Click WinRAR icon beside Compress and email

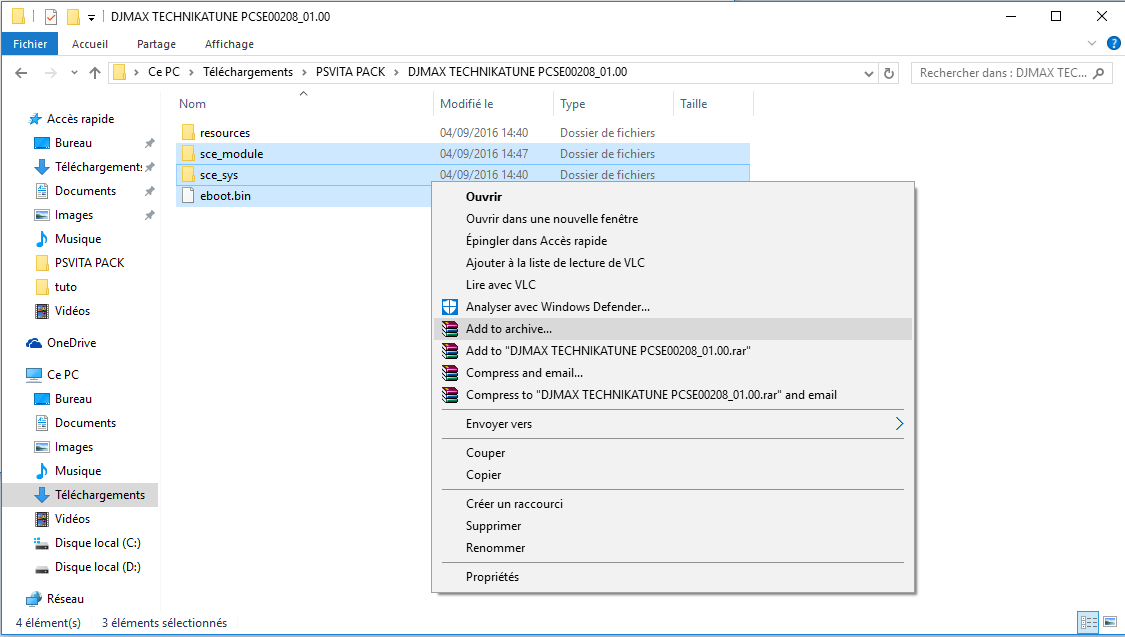click(450, 373)
